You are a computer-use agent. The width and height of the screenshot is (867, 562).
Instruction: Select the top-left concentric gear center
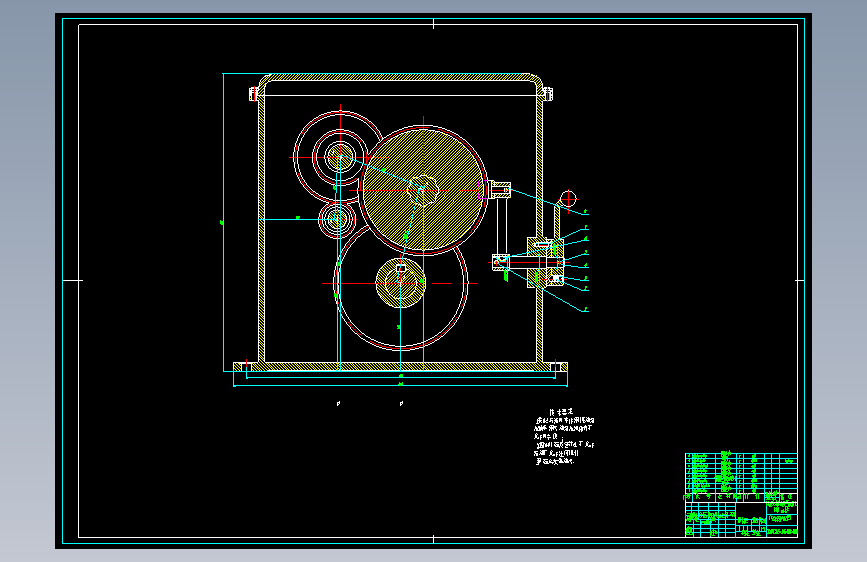click(340, 157)
